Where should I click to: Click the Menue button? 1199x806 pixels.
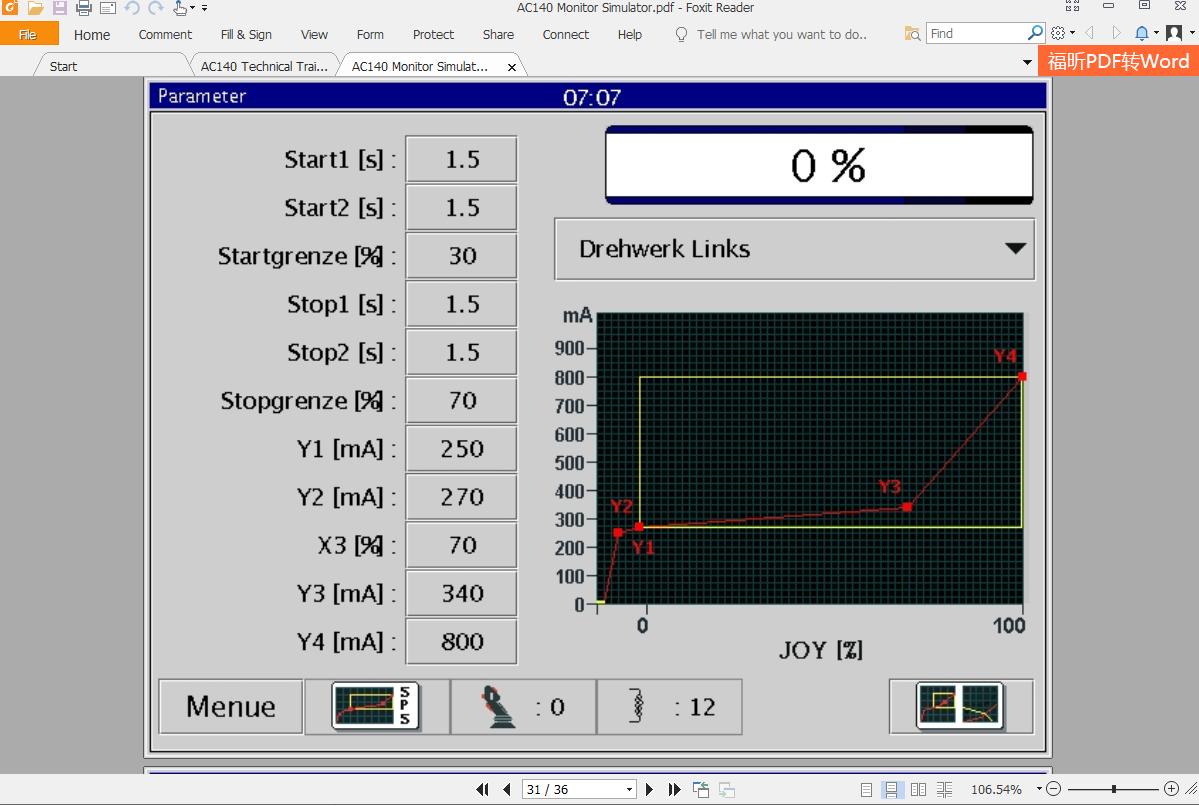(231, 706)
